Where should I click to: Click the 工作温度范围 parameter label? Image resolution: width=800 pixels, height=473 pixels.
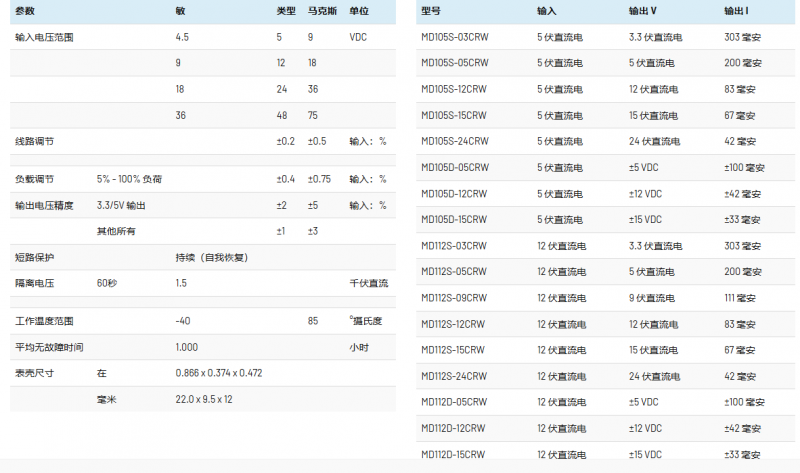(x=44, y=321)
